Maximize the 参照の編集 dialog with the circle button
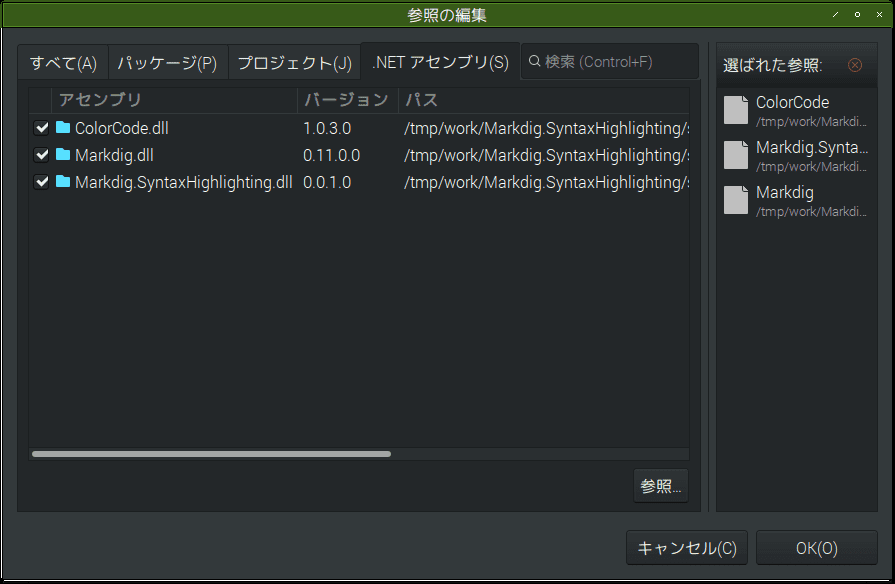The width and height of the screenshot is (895, 584). coord(857,14)
